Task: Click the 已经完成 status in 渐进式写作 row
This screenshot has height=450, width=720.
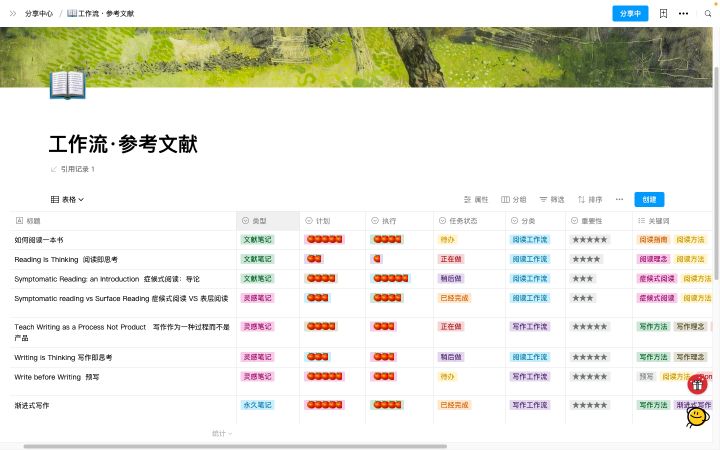Action: (454, 405)
